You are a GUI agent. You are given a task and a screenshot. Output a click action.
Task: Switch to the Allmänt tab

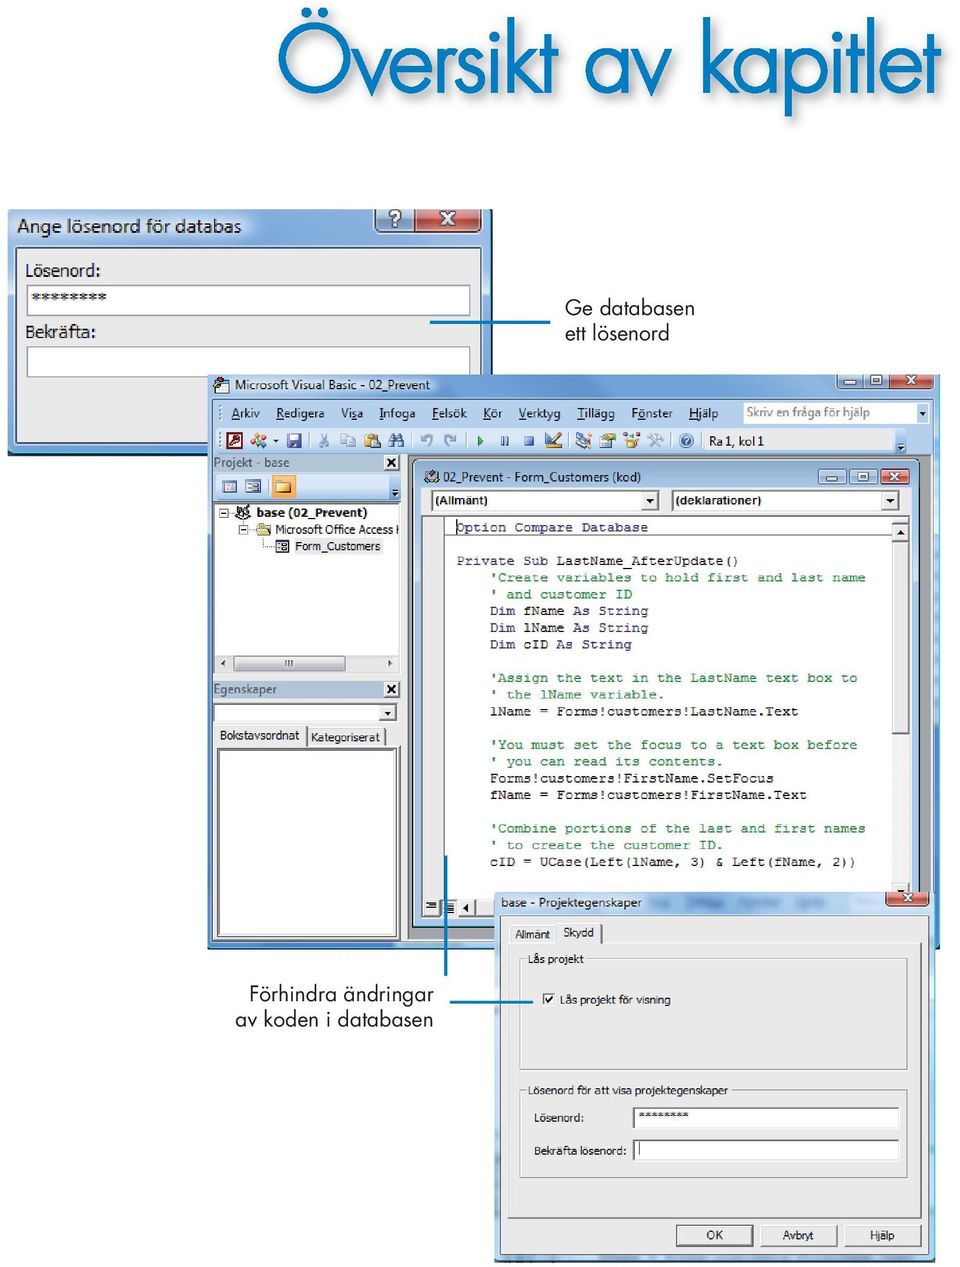[532, 934]
